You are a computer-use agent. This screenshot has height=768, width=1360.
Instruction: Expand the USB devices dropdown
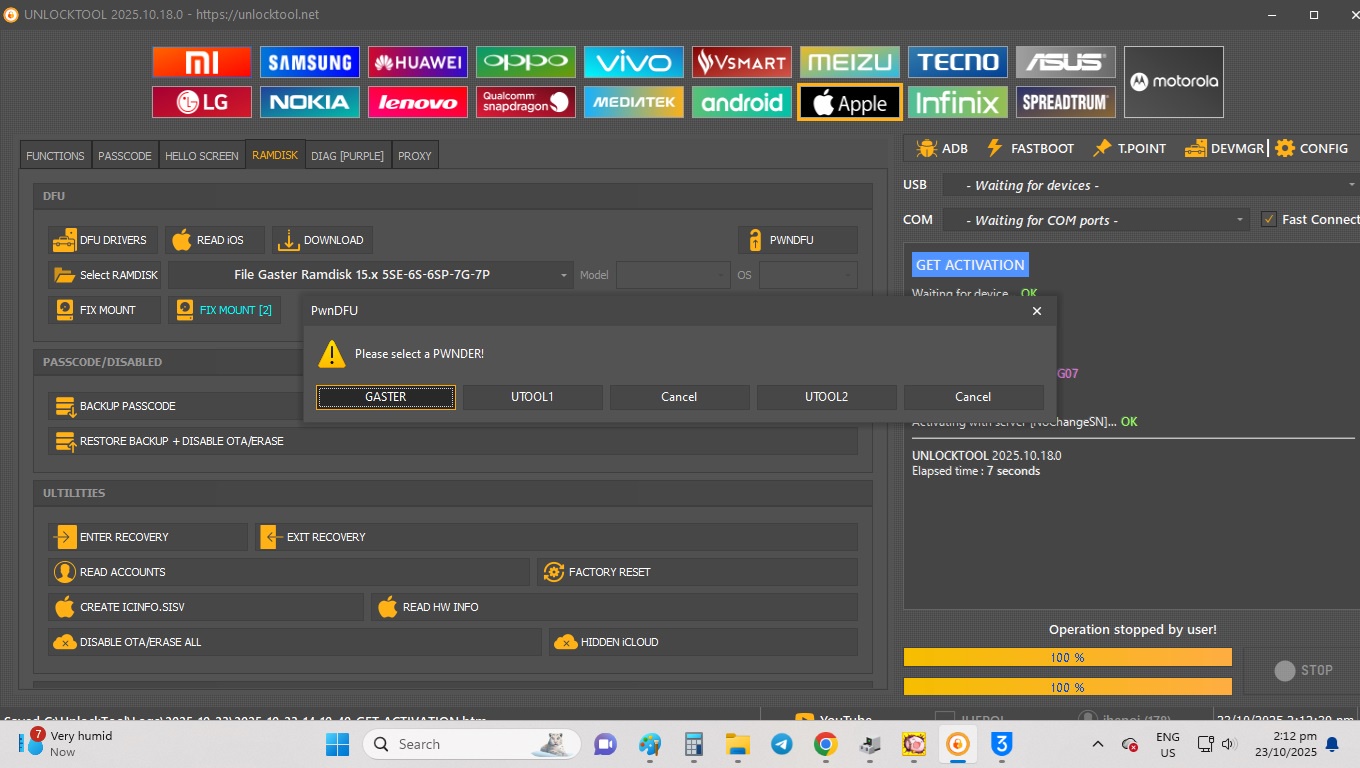(1149, 185)
